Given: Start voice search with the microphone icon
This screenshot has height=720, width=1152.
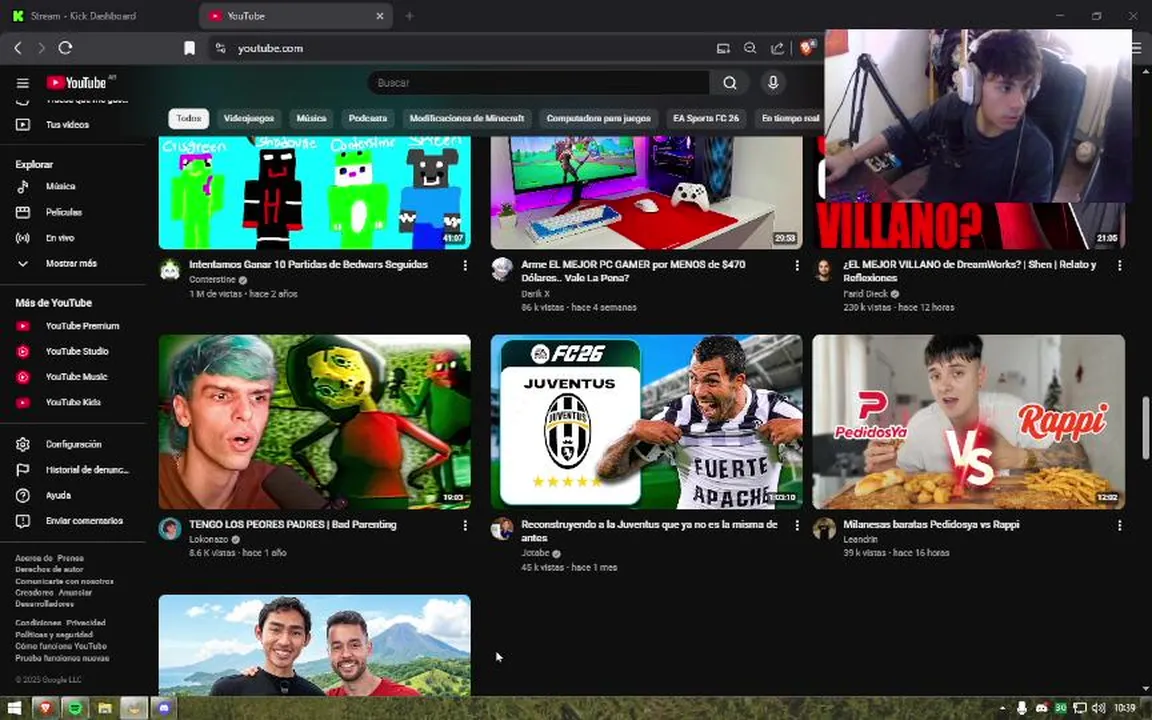Looking at the screenshot, I should 772,83.
